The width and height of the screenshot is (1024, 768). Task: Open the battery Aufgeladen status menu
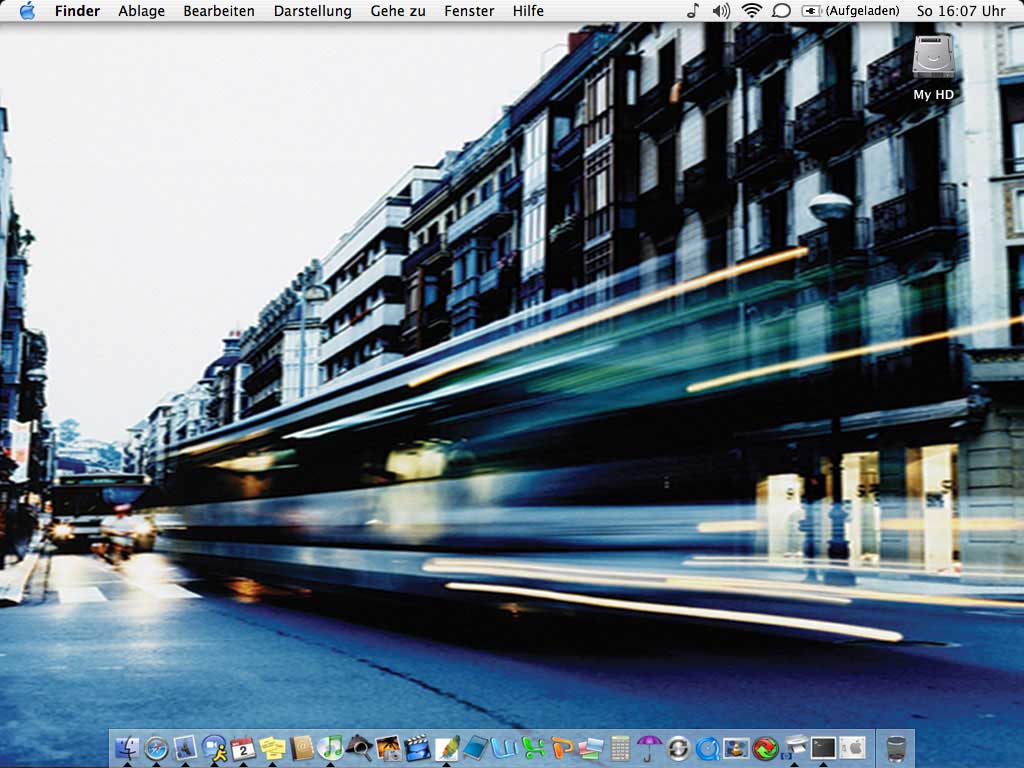tap(850, 10)
